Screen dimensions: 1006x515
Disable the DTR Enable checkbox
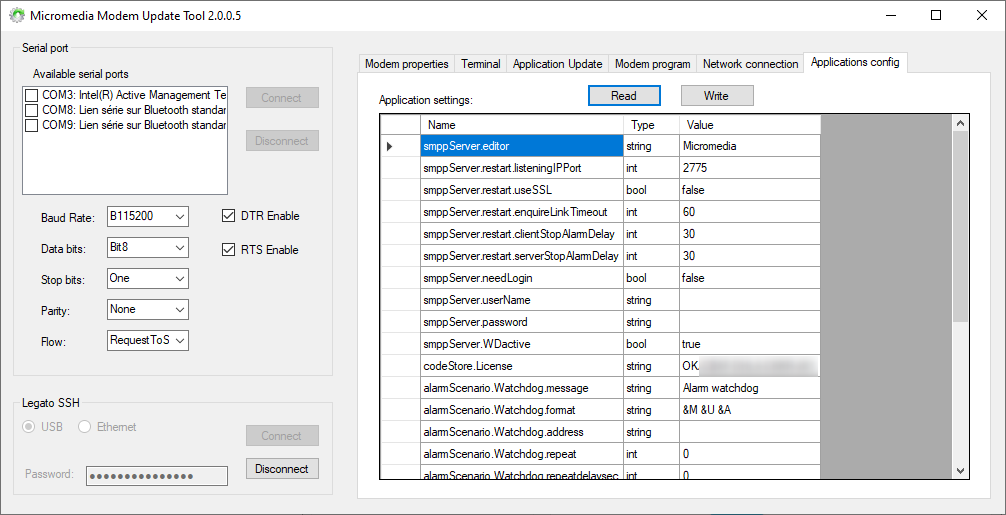tap(228, 216)
